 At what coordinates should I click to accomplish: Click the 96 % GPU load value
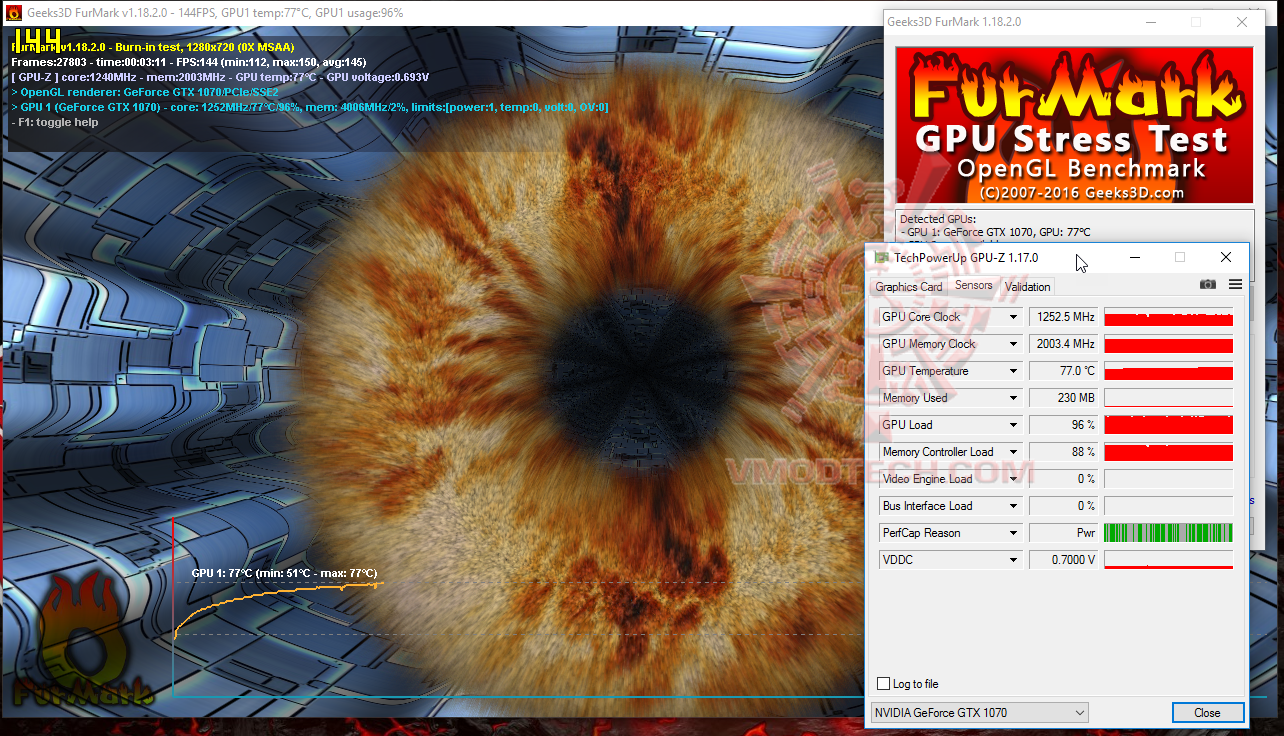point(1064,425)
